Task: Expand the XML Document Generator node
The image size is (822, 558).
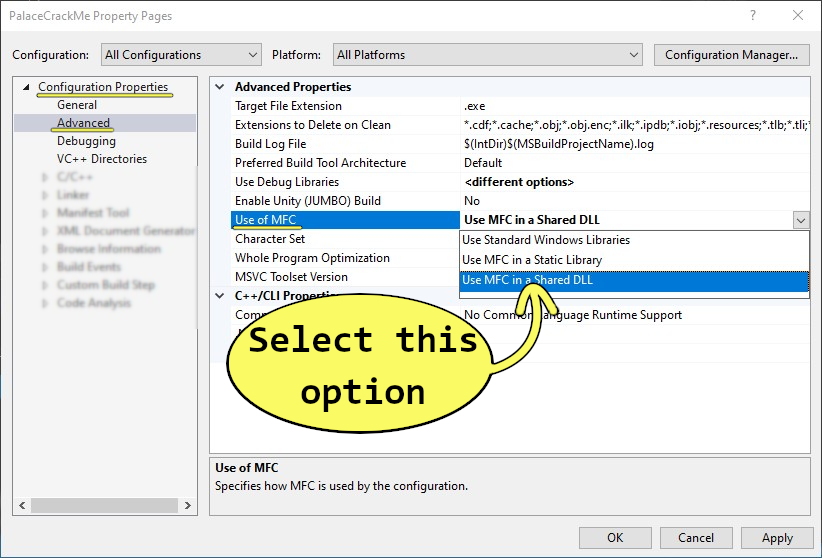Action: coord(45,231)
